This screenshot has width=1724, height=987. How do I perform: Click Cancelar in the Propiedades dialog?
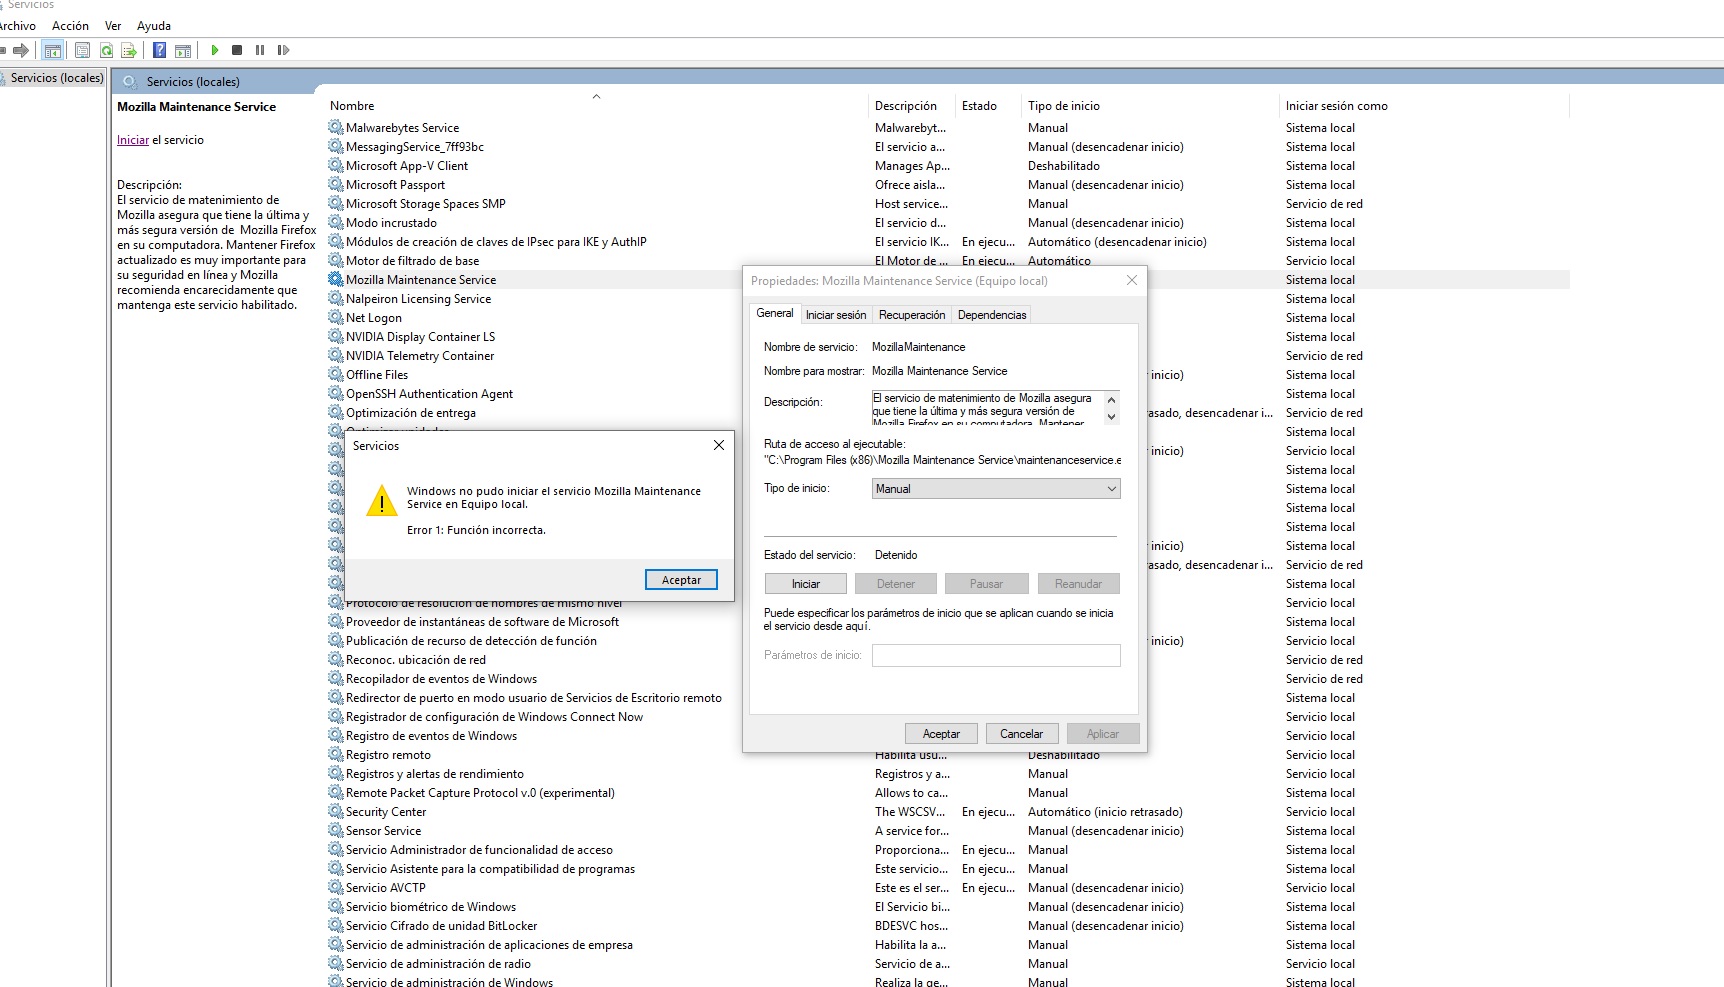pyautogui.click(x=1022, y=734)
